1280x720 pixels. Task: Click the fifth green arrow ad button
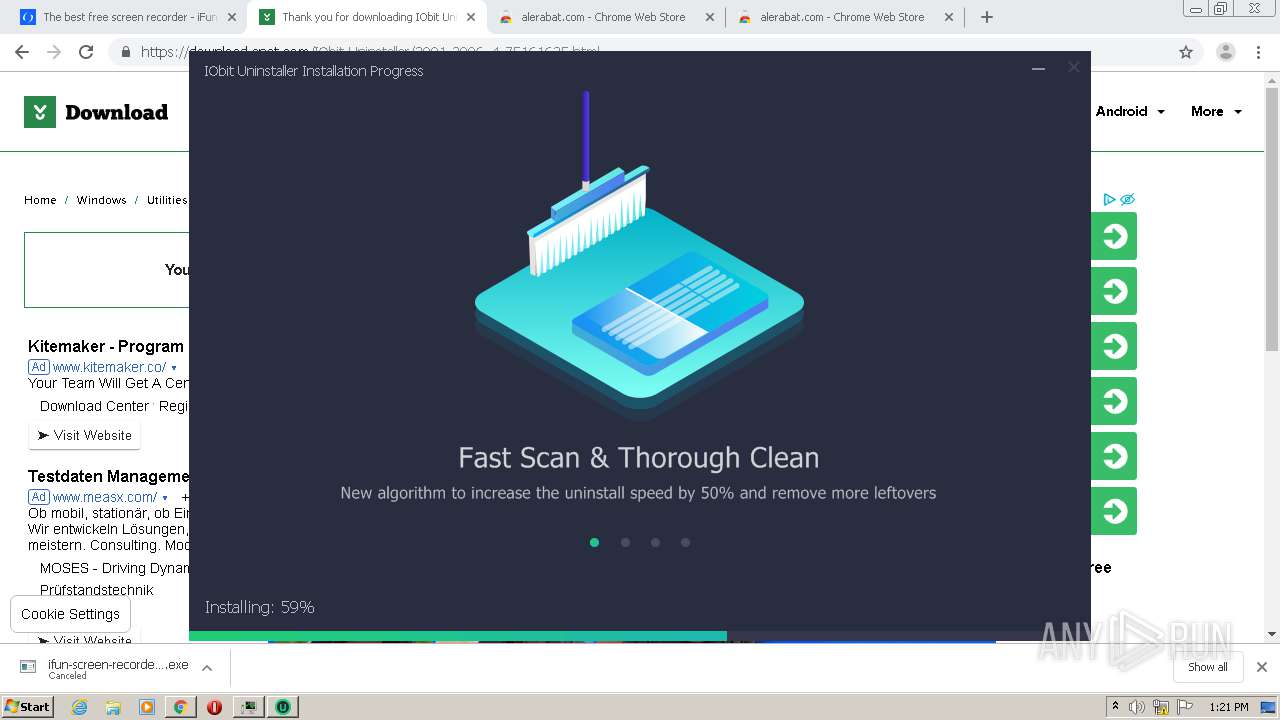point(1113,456)
